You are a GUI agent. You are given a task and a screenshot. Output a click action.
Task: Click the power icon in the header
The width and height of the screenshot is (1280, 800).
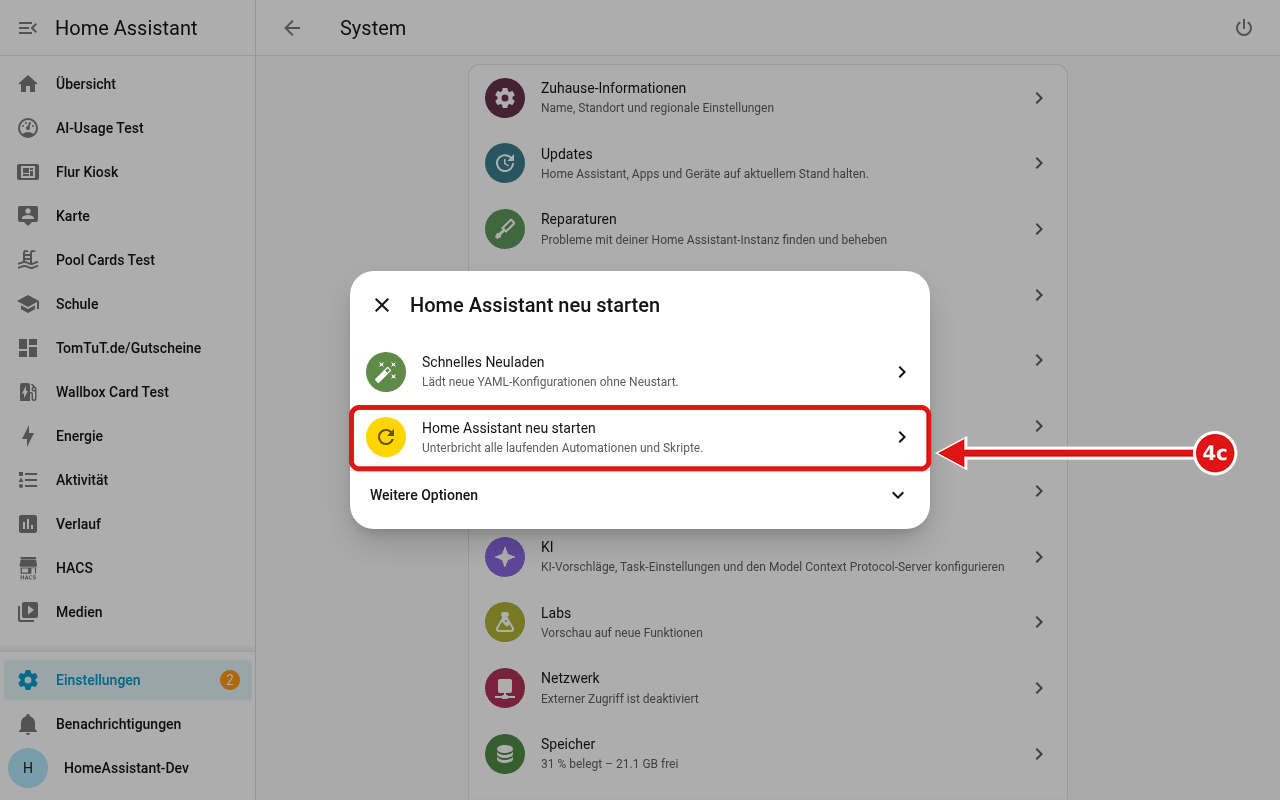1244,28
